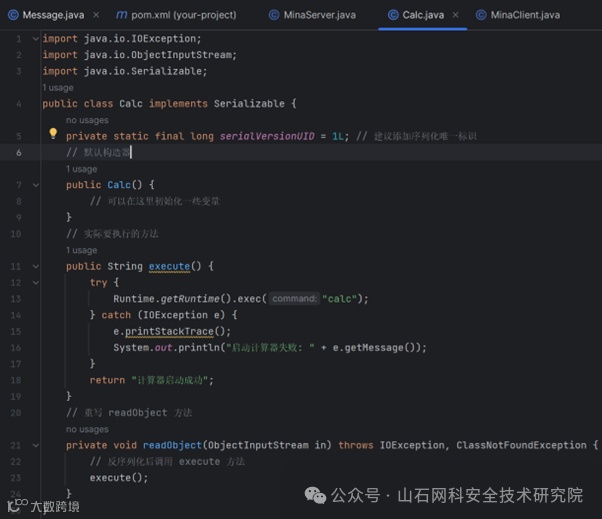Click '1 usage' hint above Calc() constructor
The image size is (602, 519).
(x=81, y=169)
